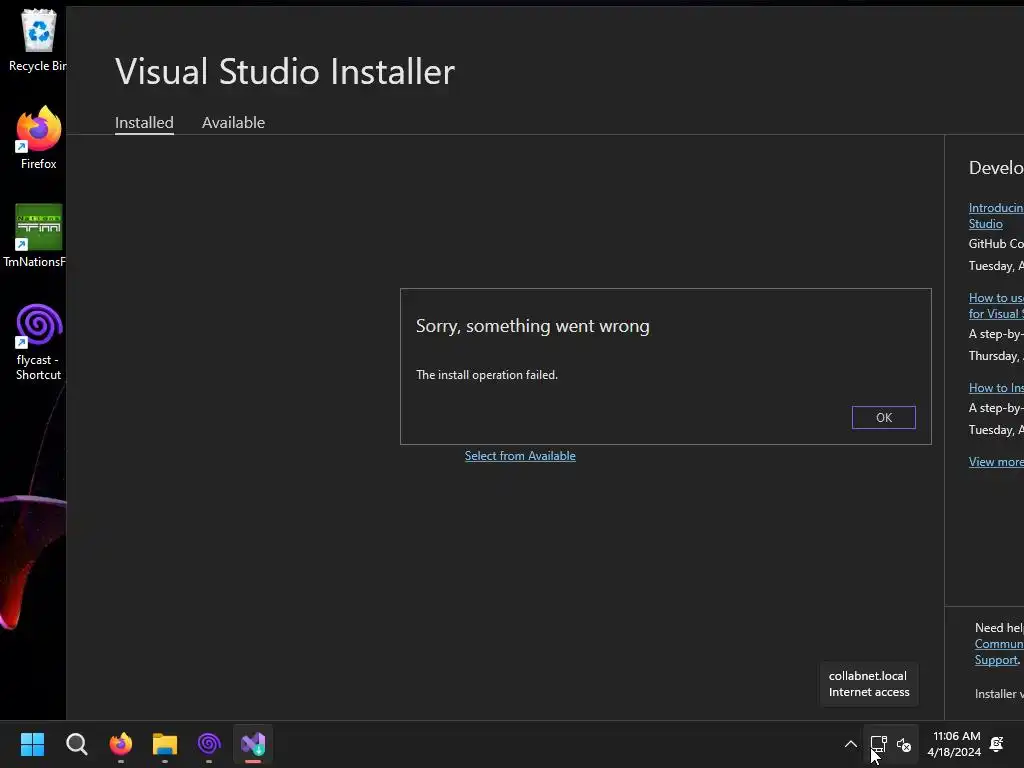This screenshot has width=1024, height=768.
Task: Click the 'Sorry, something went wrong' heading
Action: tap(532, 326)
